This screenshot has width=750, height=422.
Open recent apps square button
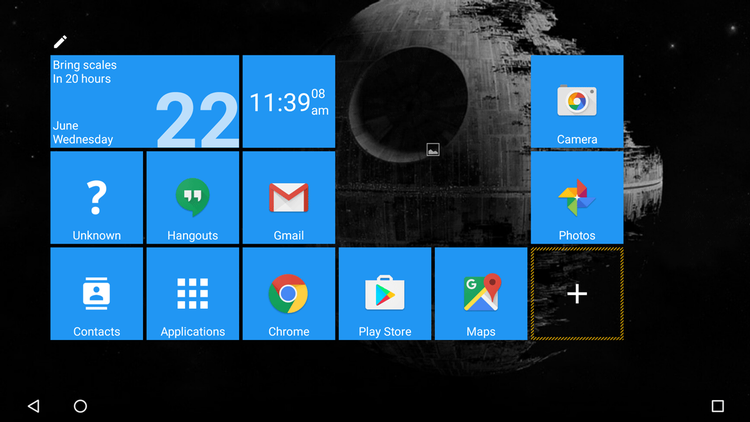[x=717, y=406]
